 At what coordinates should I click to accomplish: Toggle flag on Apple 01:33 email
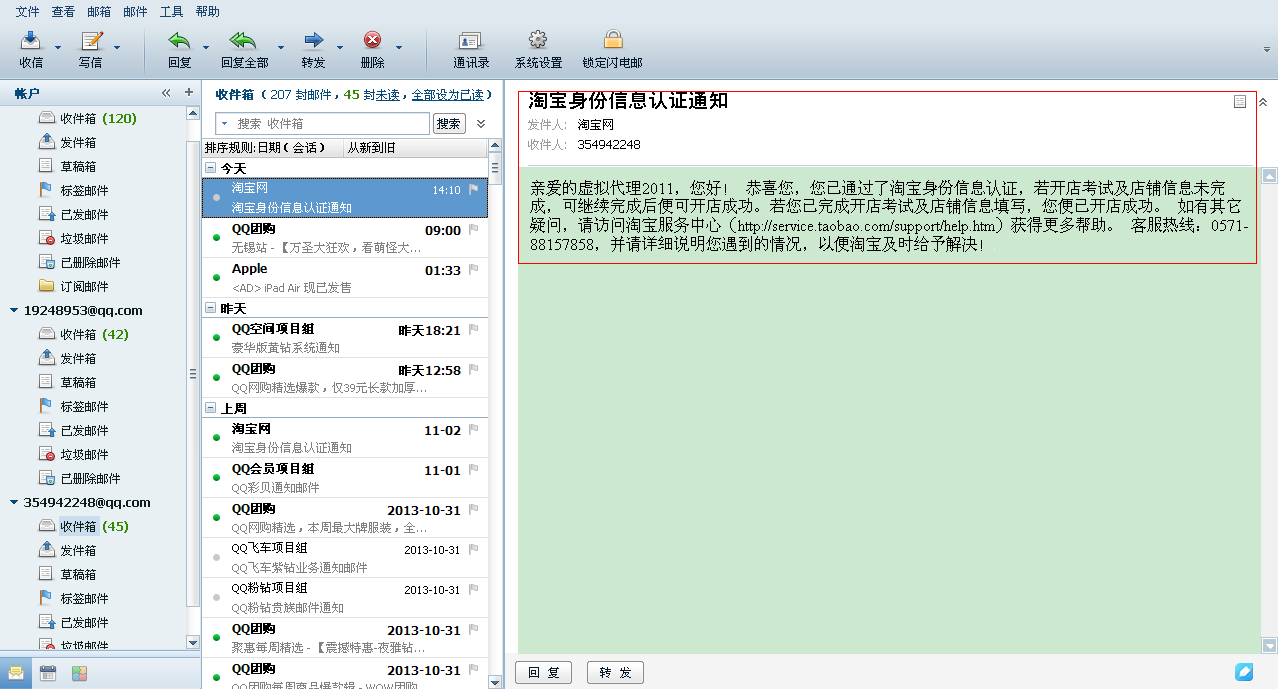point(474,270)
